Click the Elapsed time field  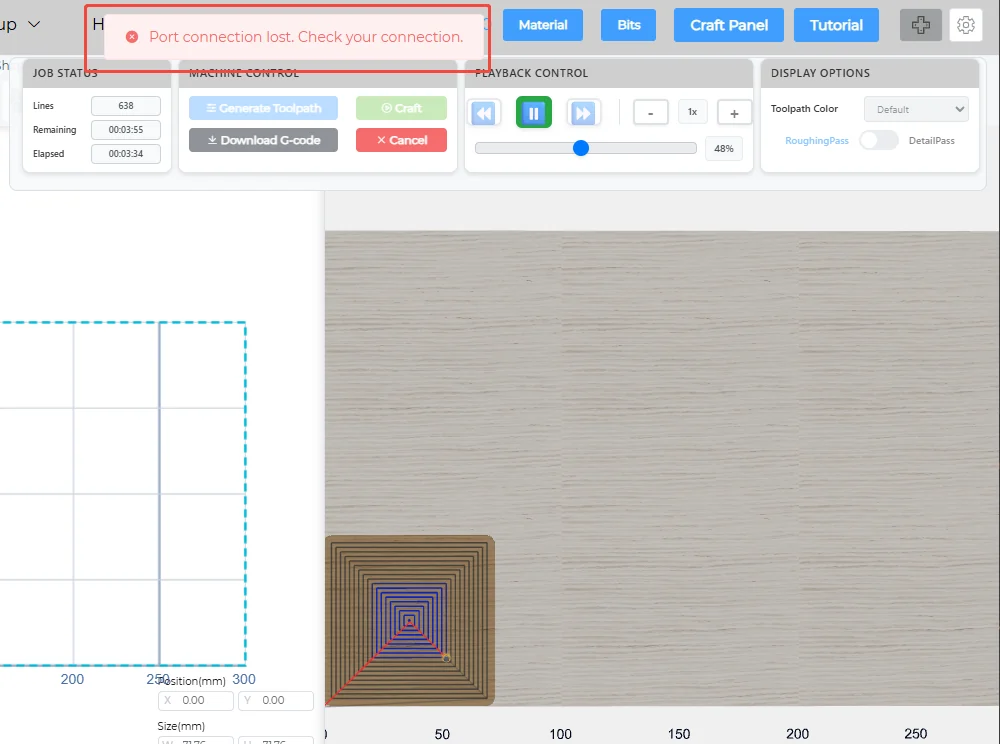coord(126,154)
